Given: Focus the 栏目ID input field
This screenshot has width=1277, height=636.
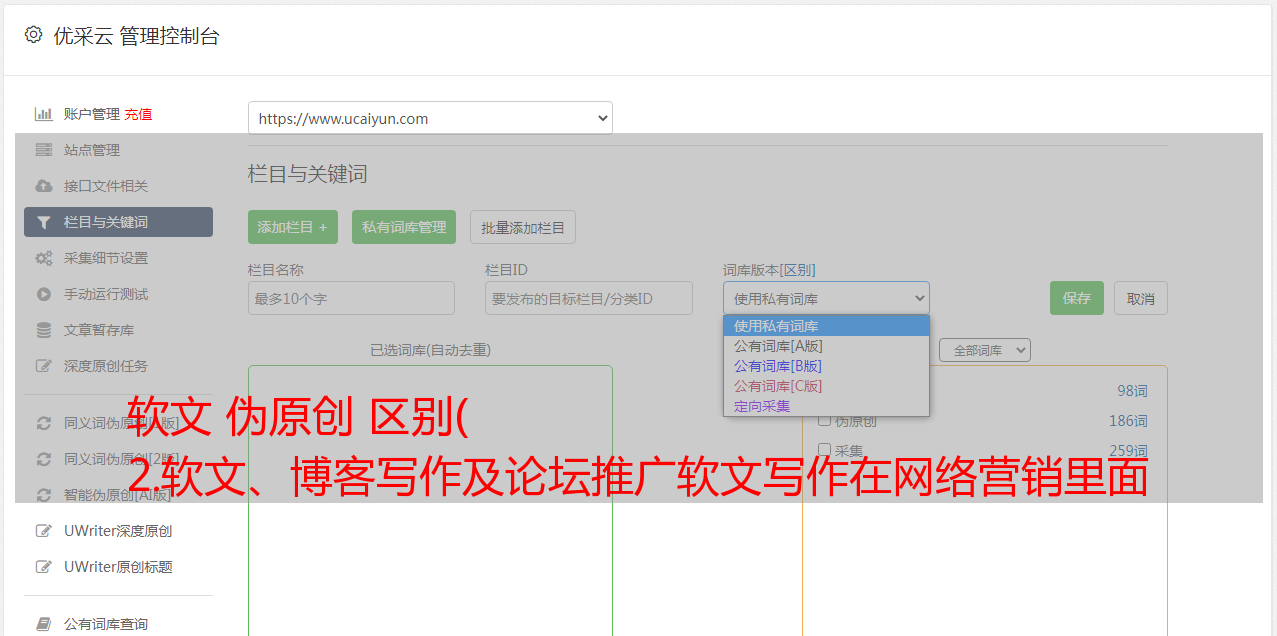Looking at the screenshot, I should [589, 298].
